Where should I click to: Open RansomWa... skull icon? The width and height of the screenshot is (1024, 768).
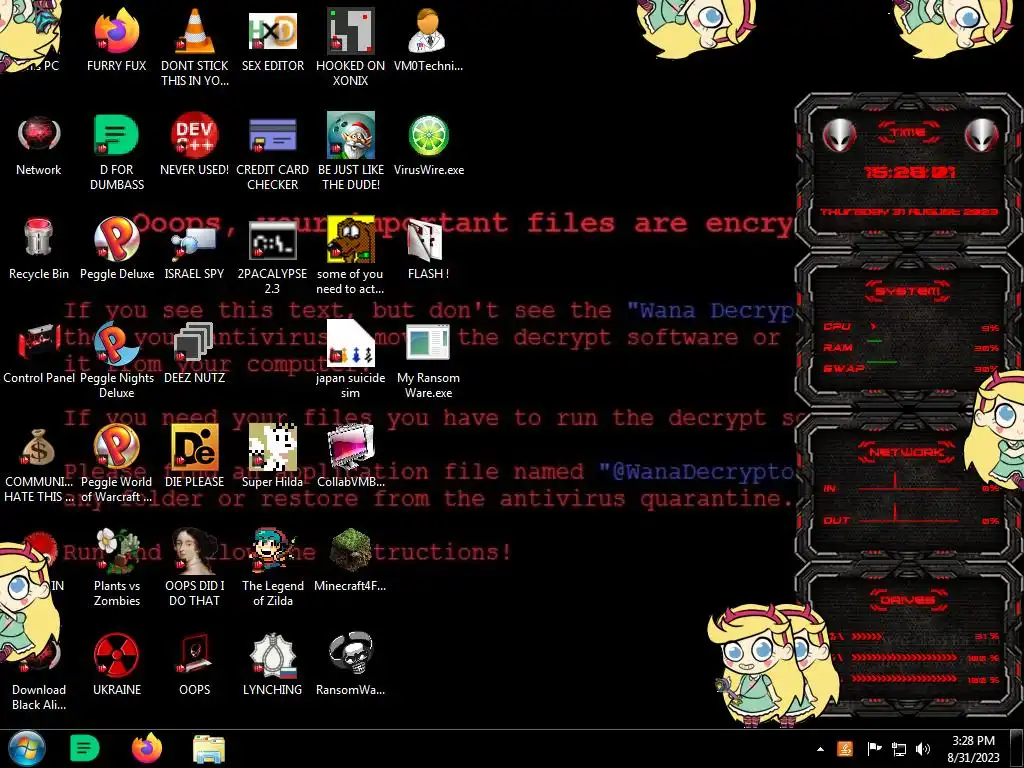coord(351,654)
